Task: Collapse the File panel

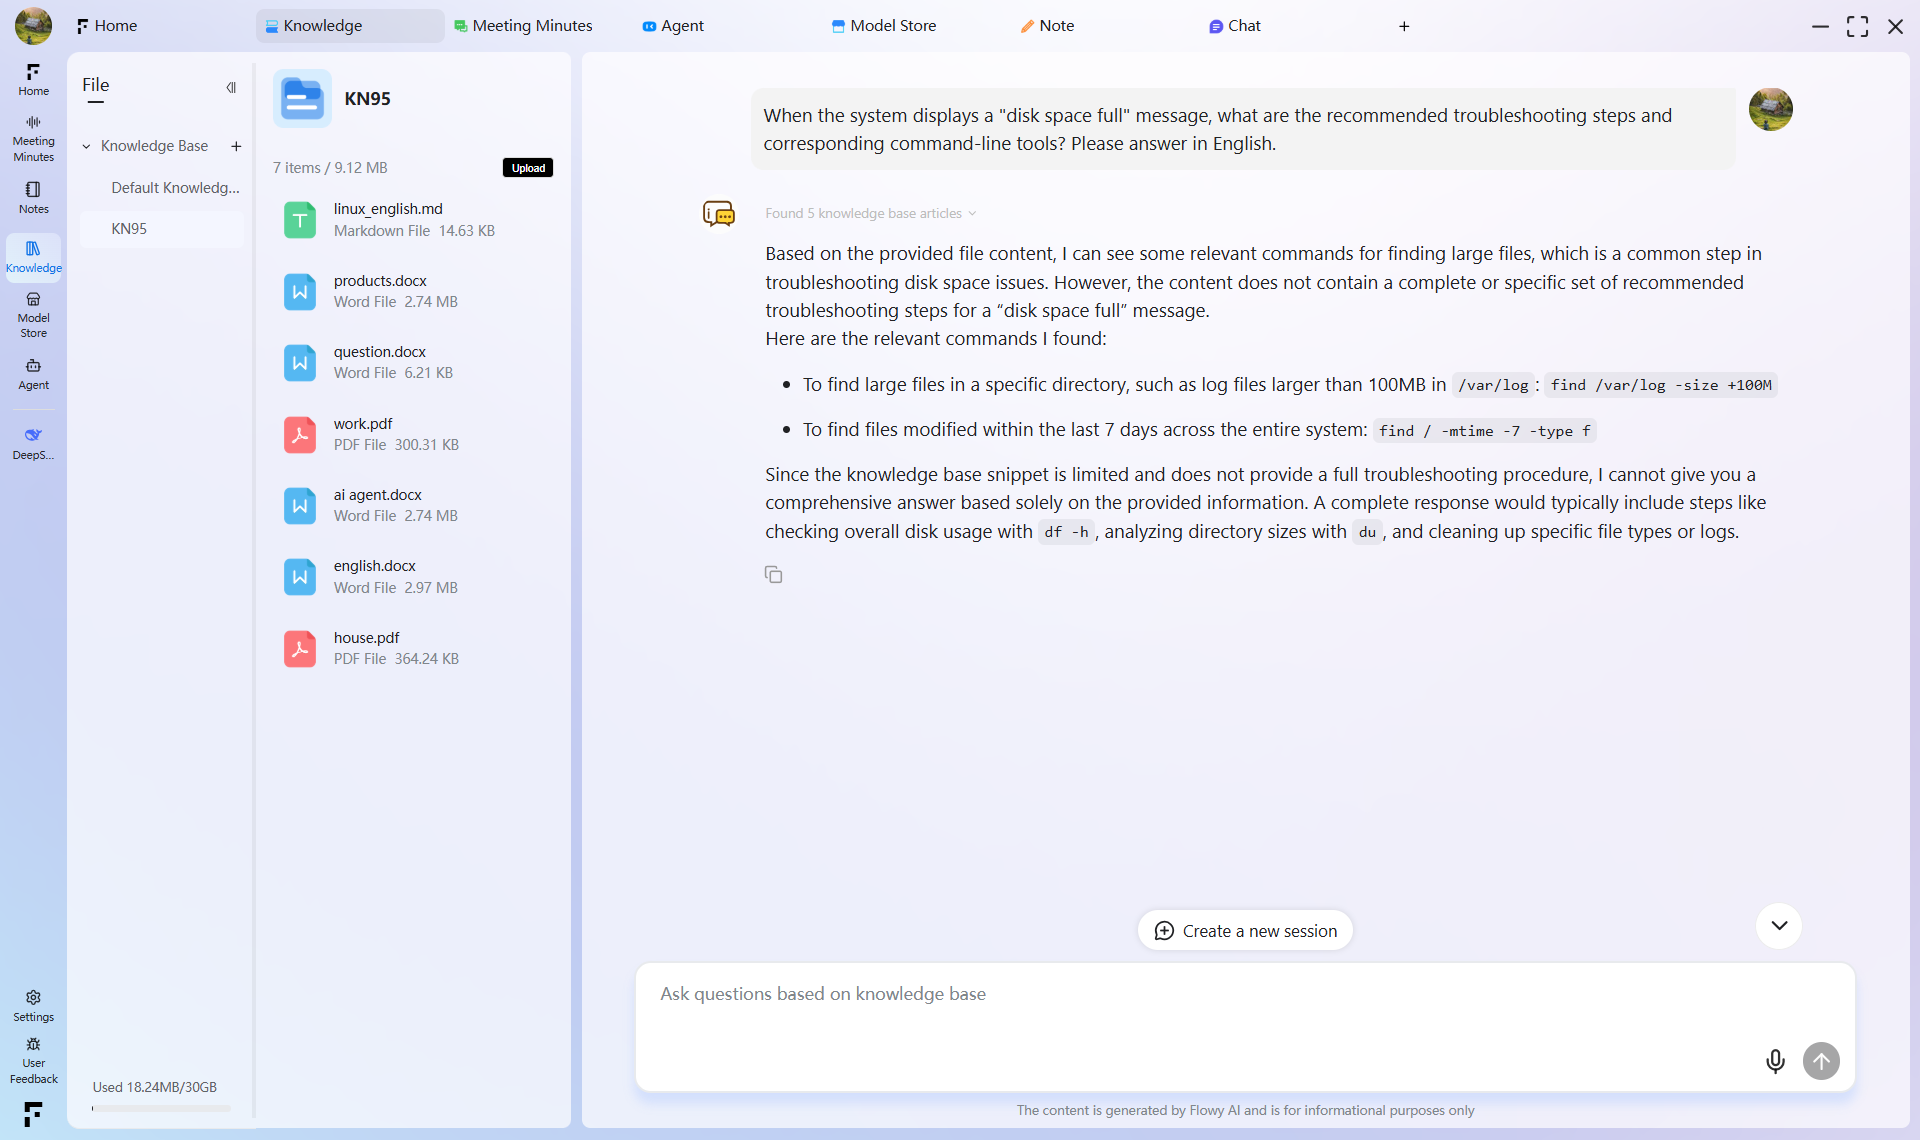Action: pyautogui.click(x=231, y=87)
